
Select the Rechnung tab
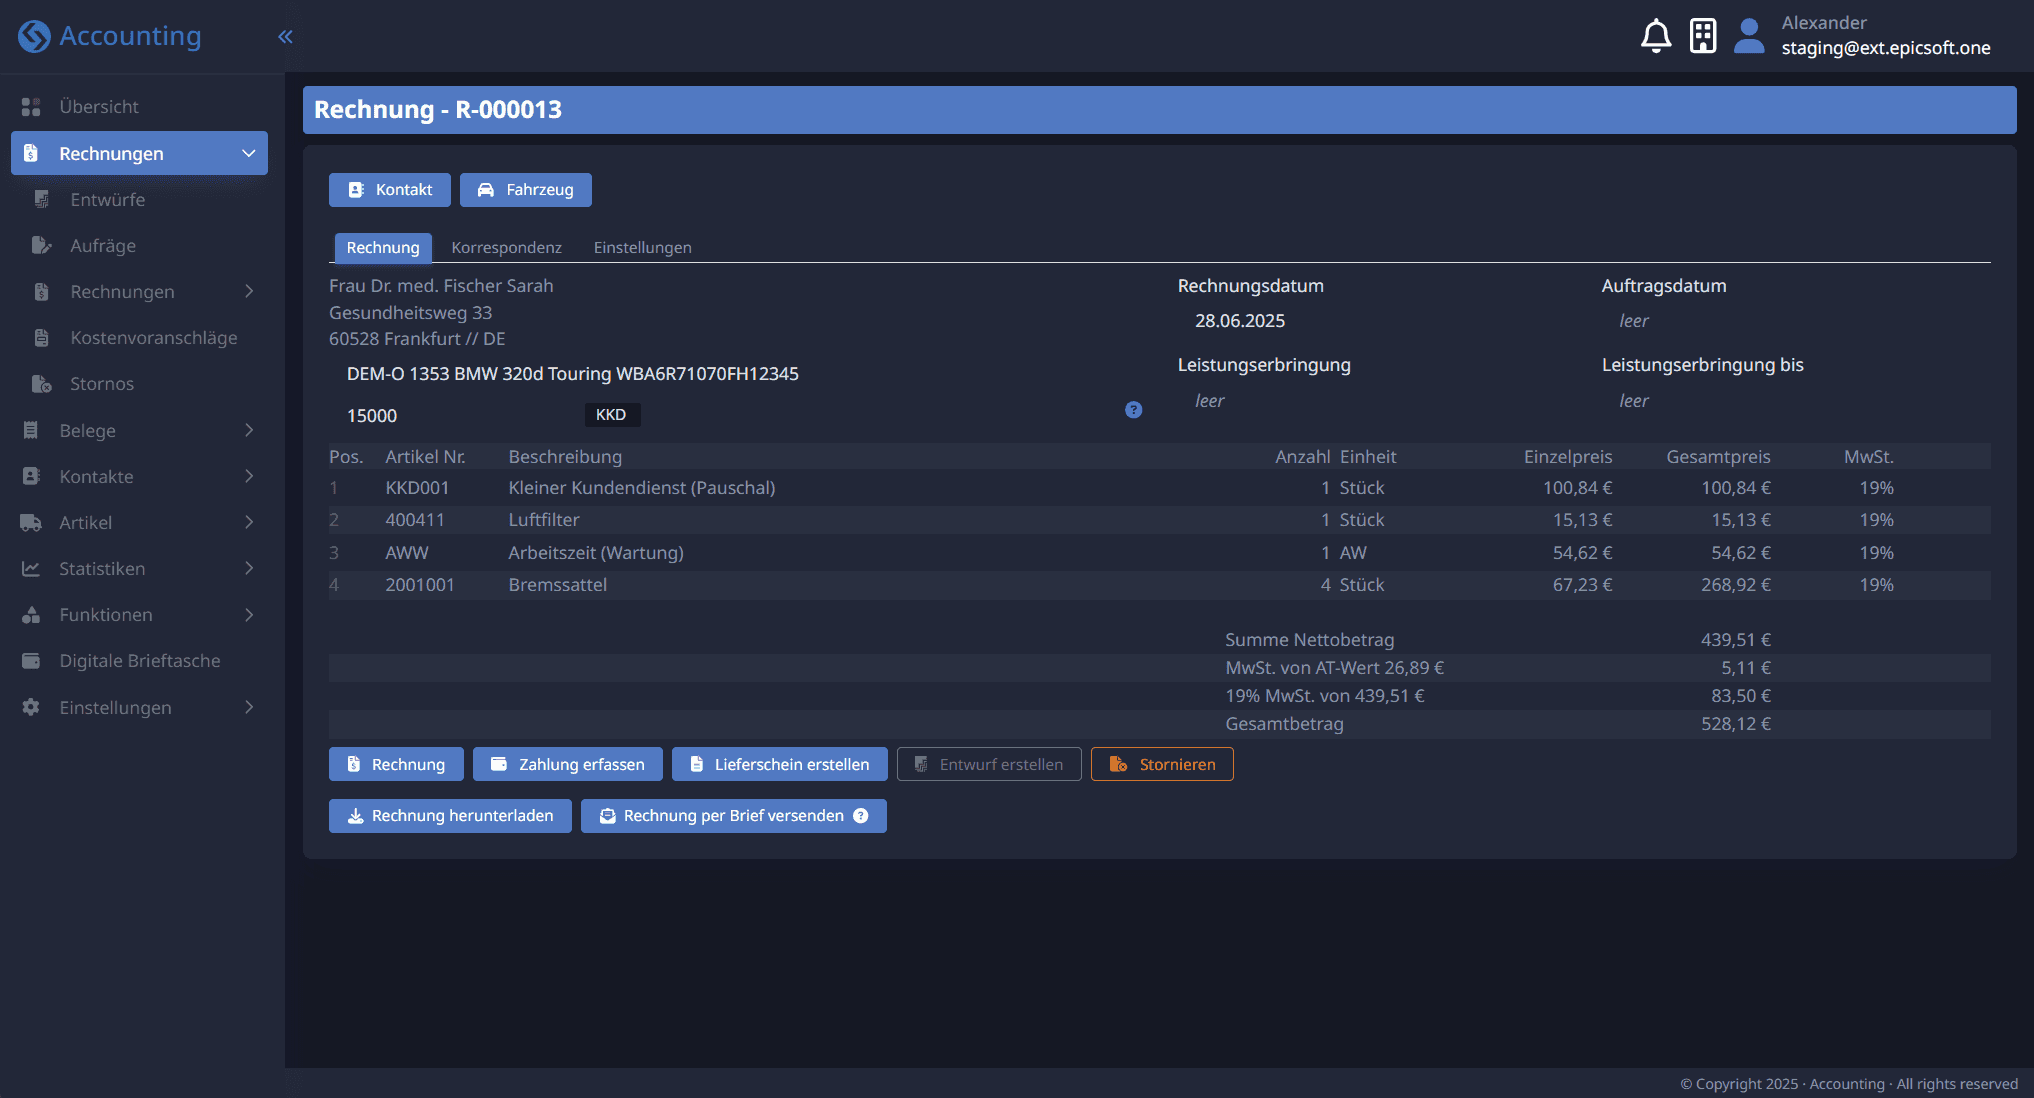(x=383, y=248)
